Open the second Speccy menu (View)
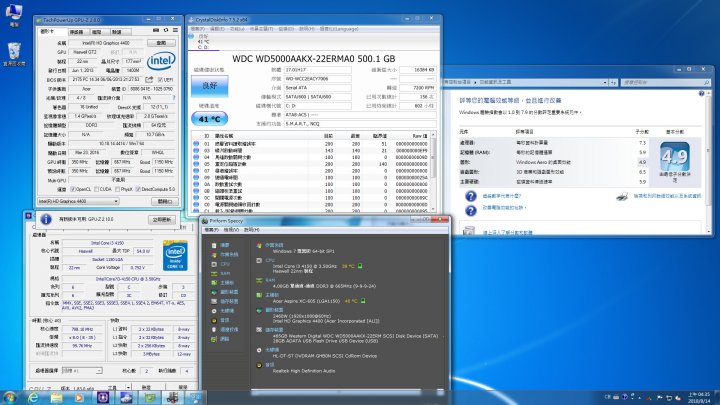 [231, 230]
